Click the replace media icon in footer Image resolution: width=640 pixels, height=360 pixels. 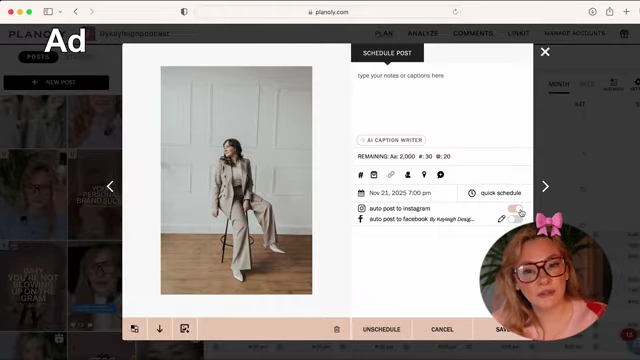pyautogui.click(x=135, y=329)
